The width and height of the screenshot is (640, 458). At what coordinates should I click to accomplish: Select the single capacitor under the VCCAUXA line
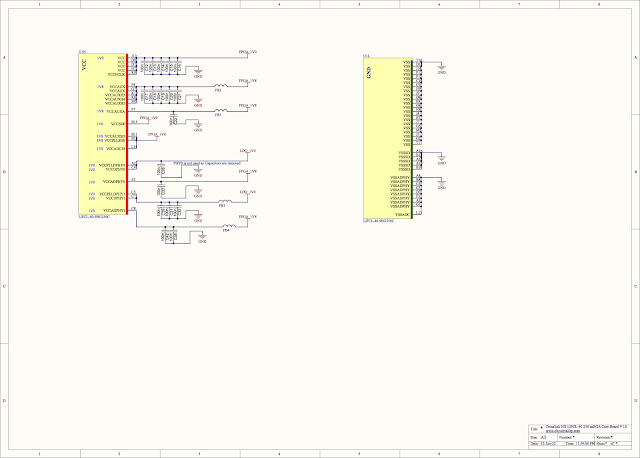[174, 119]
